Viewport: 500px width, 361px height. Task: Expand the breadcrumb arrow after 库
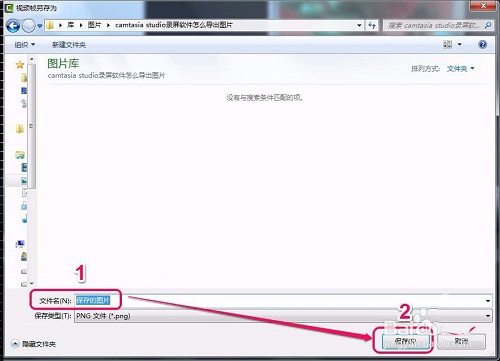(81, 25)
